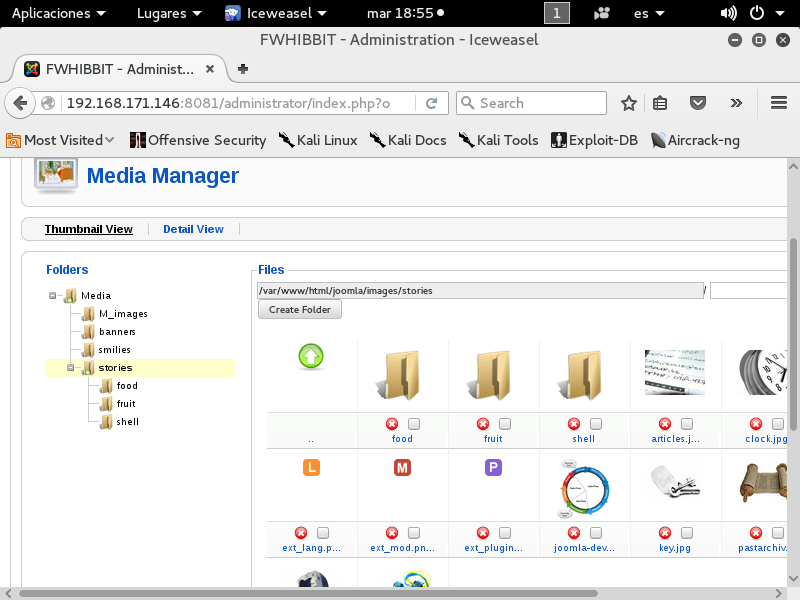Click the browser Search input field
Image resolution: width=800 pixels, height=600 pixels.
coord(531,103)
